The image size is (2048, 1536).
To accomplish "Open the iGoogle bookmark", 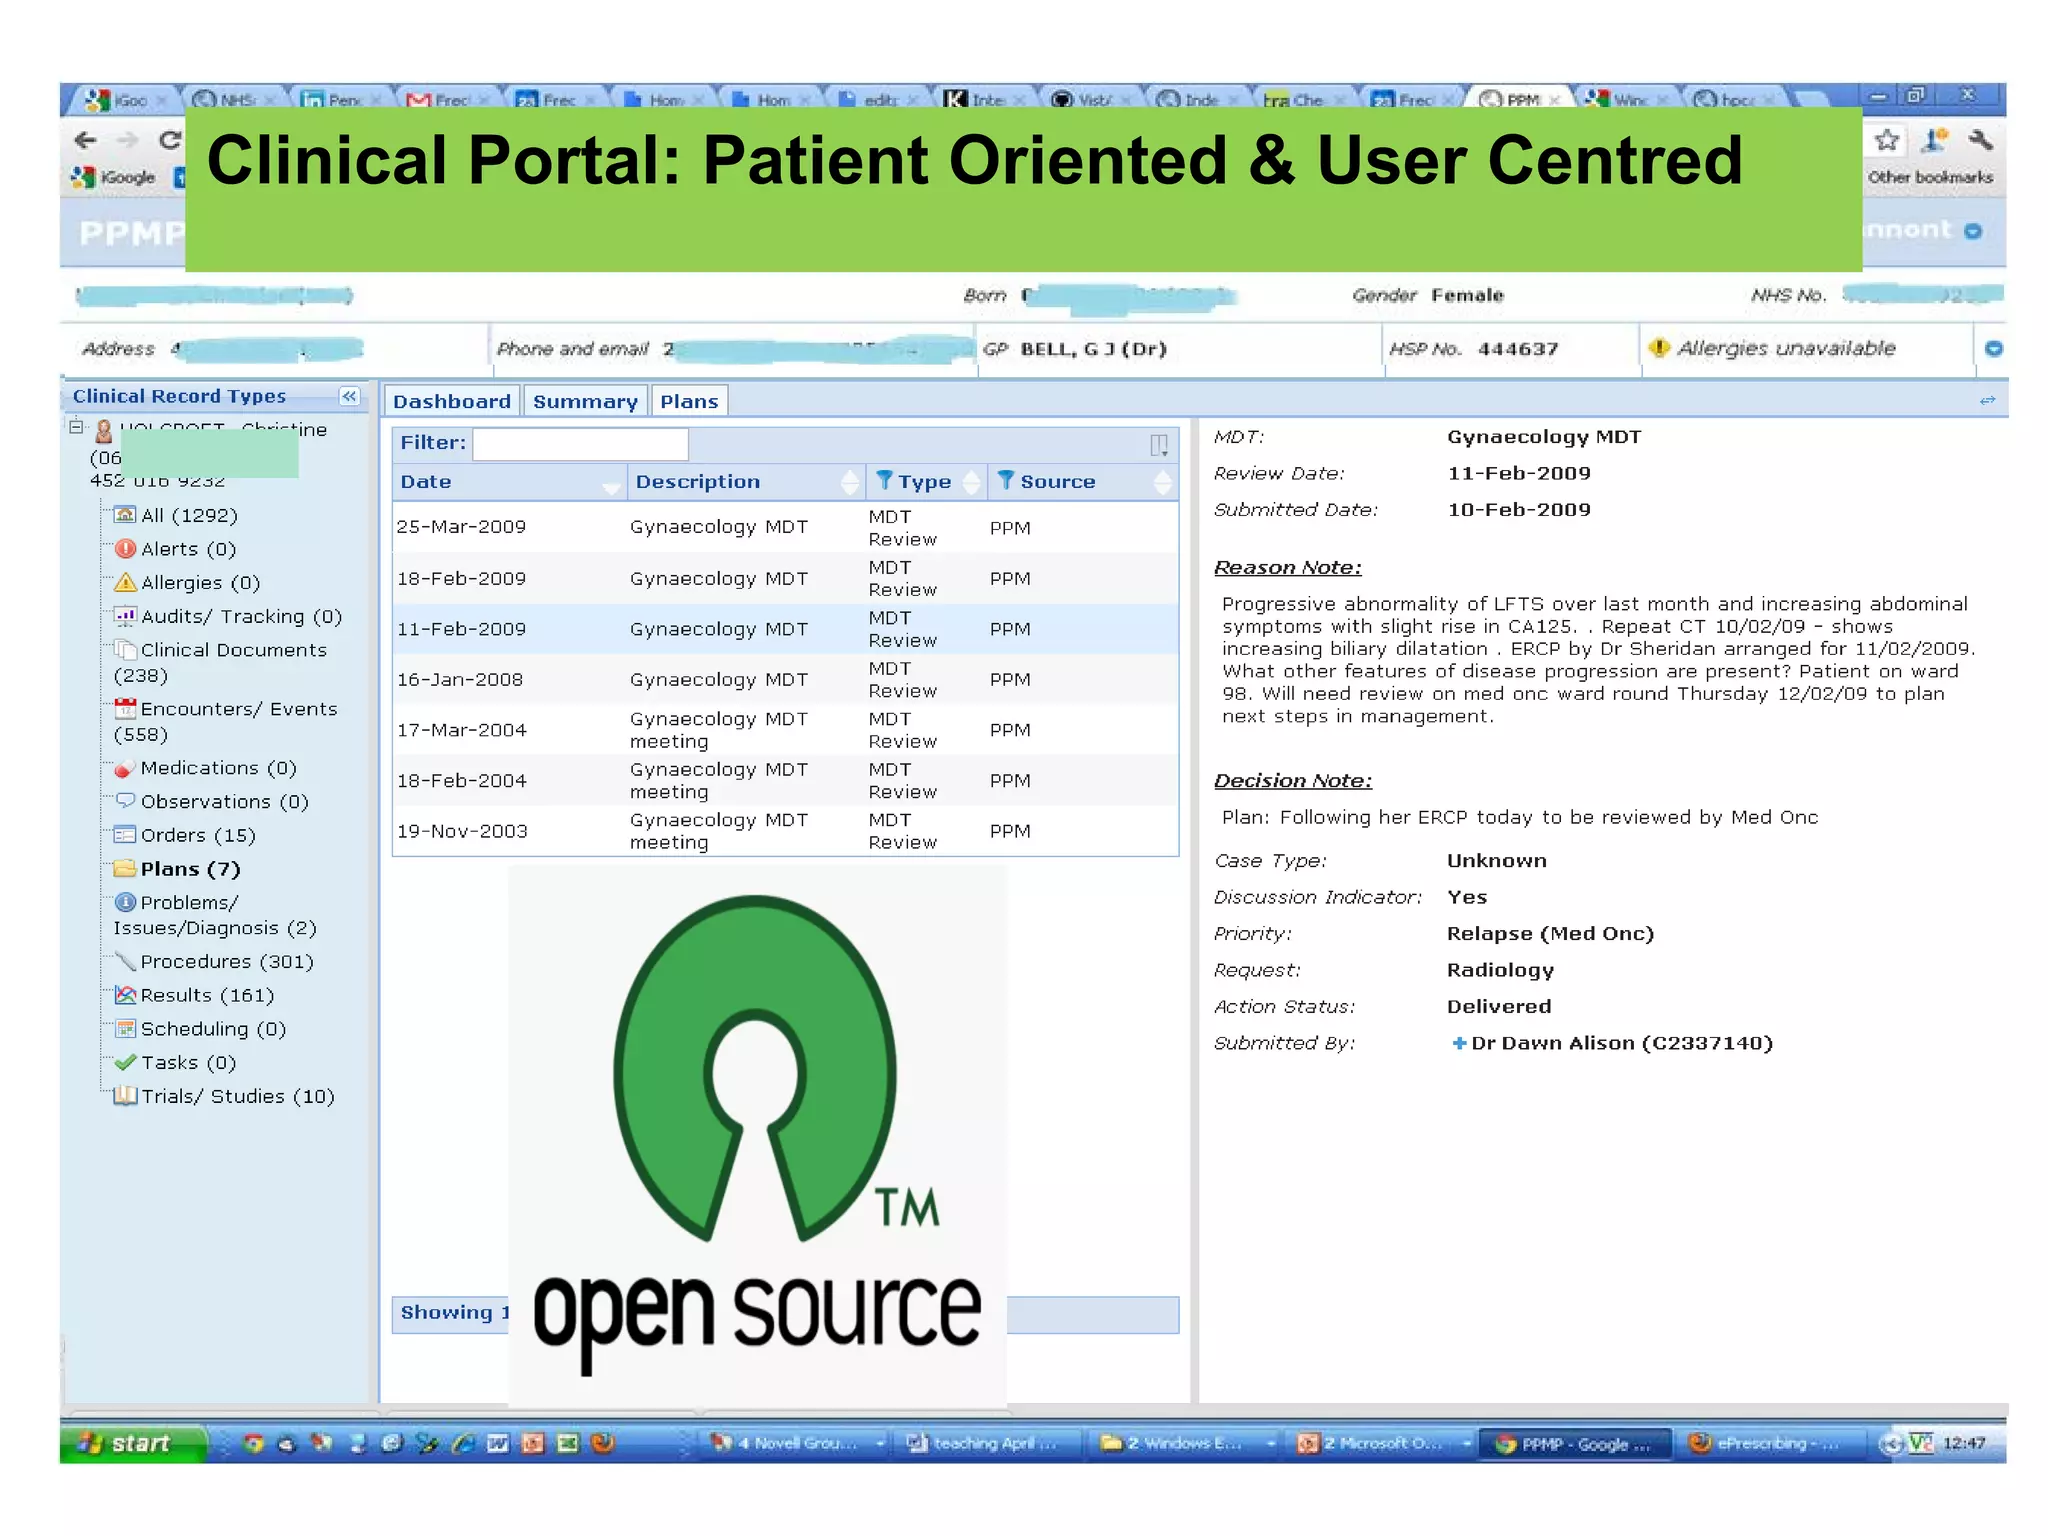I will coord(113,177).
